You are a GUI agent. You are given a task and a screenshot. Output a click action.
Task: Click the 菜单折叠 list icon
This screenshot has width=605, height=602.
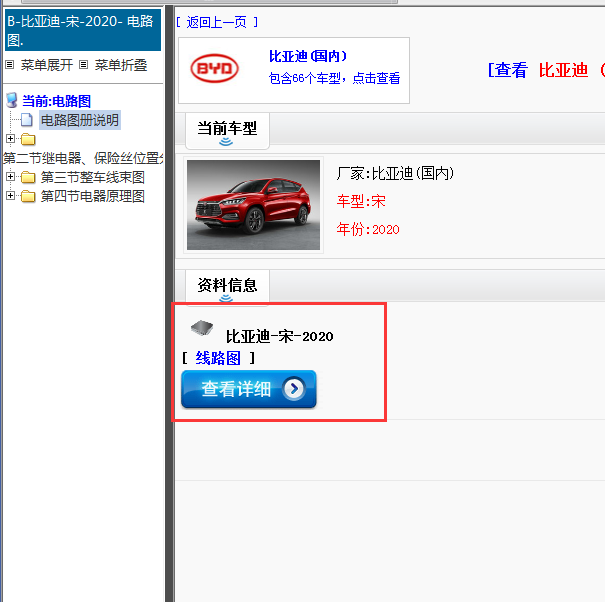(83, 65)
